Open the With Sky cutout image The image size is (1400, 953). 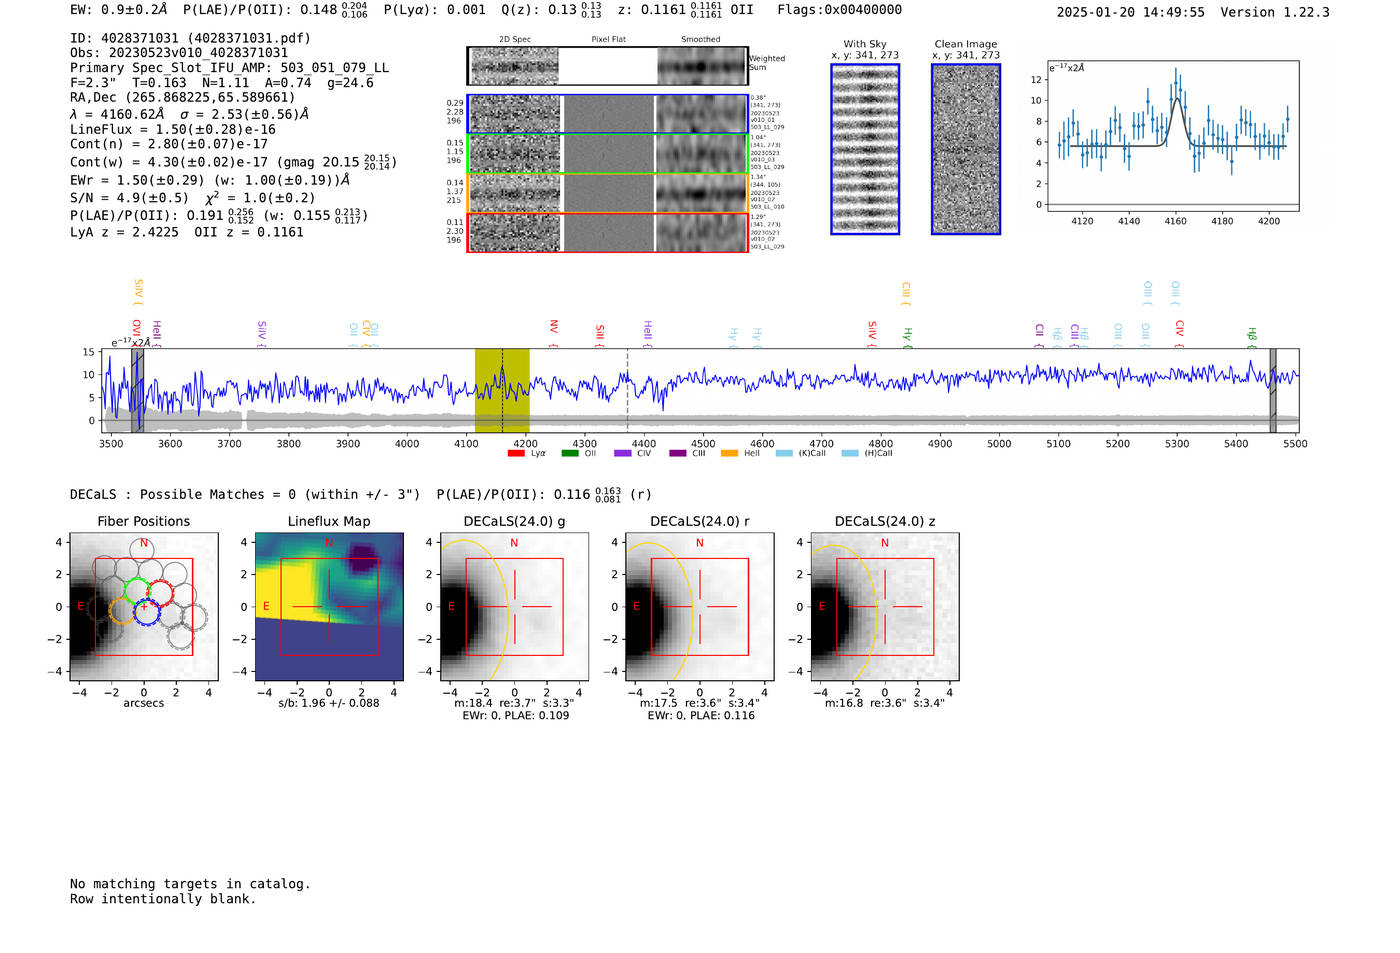click(x=865, y=149)
